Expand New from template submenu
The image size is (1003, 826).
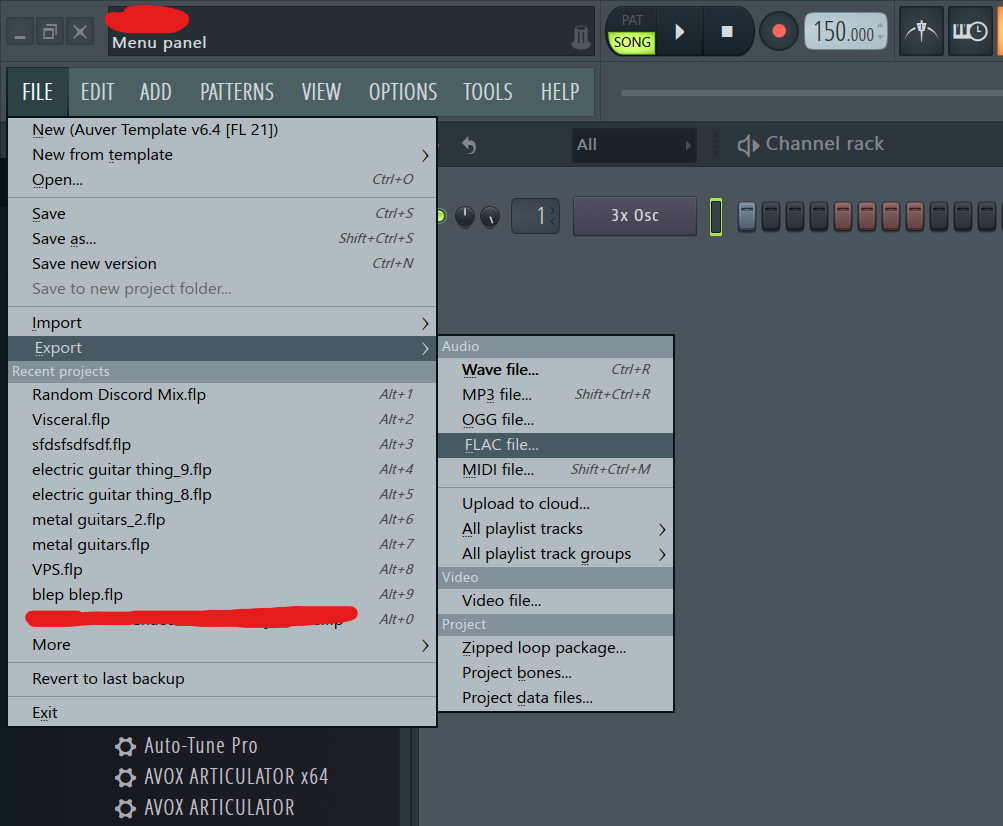tap(223, 155)
